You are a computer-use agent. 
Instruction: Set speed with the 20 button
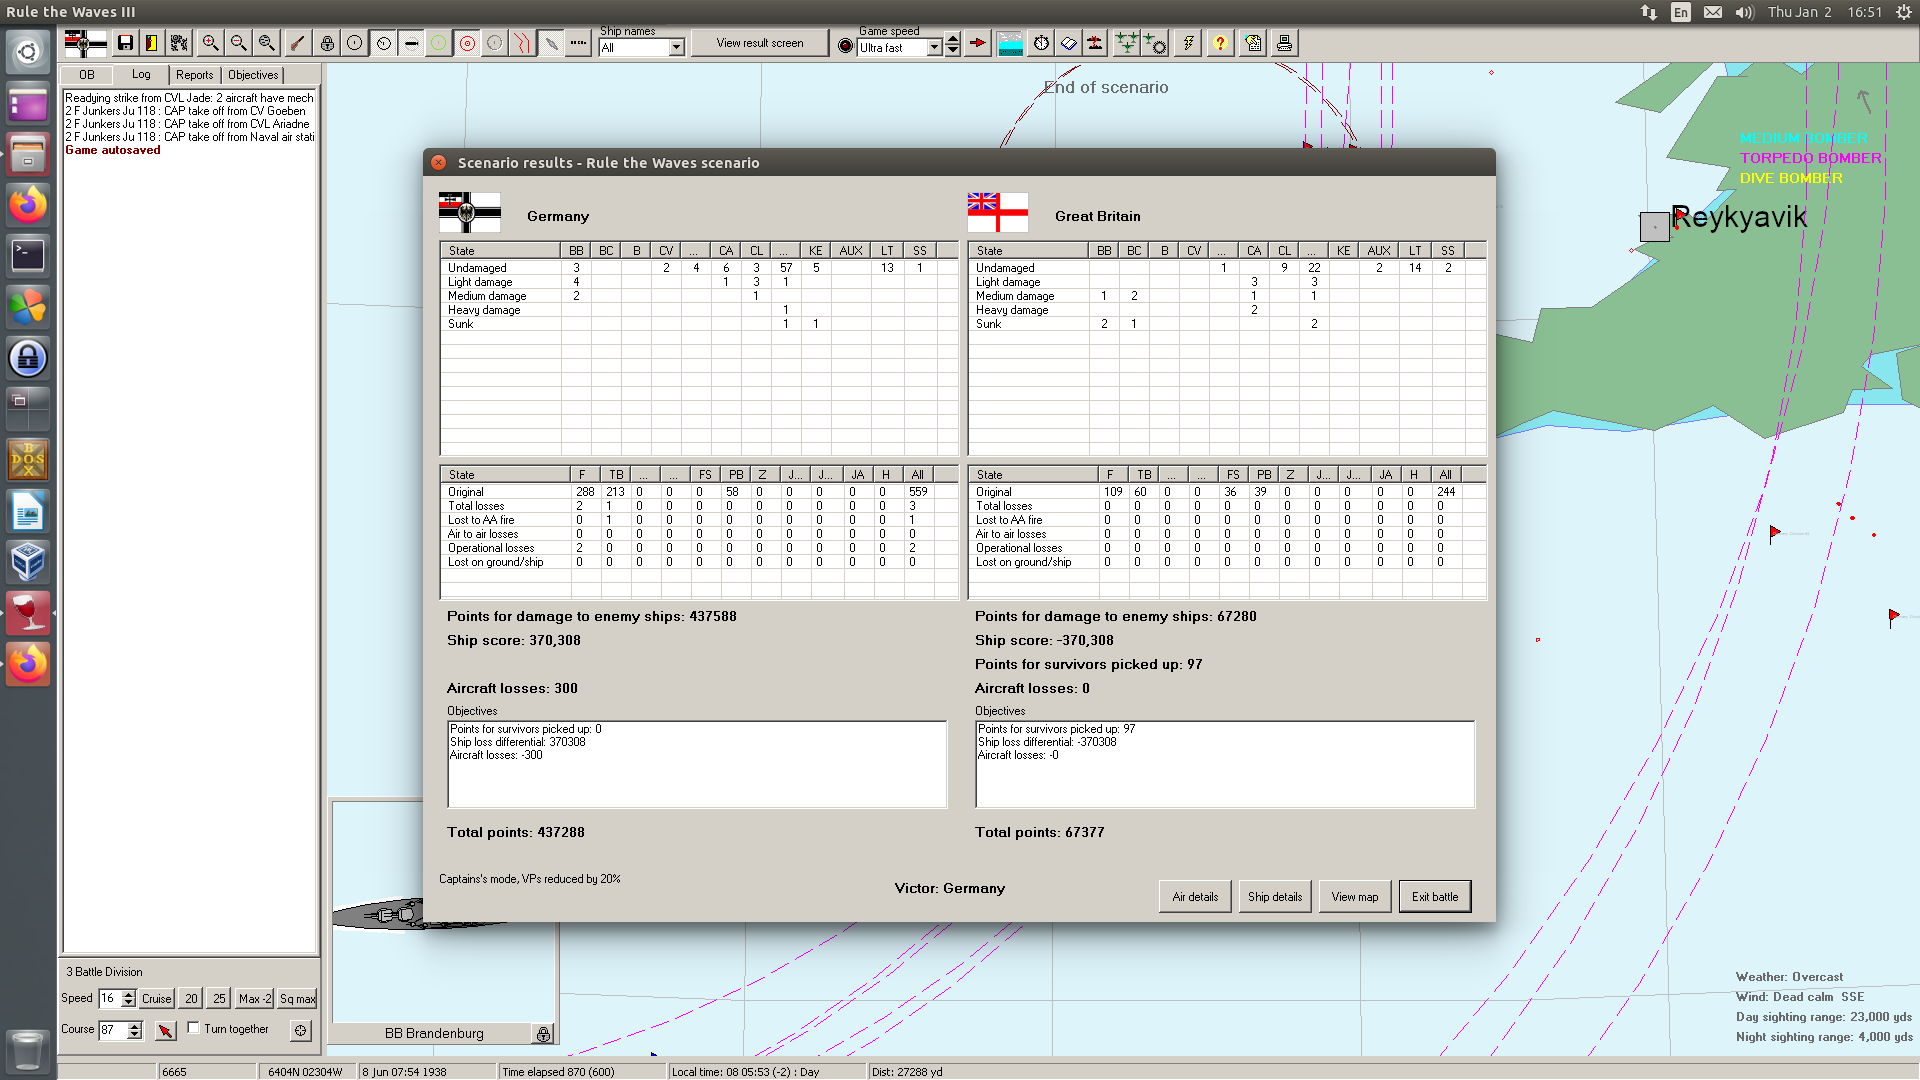[191, 998]
